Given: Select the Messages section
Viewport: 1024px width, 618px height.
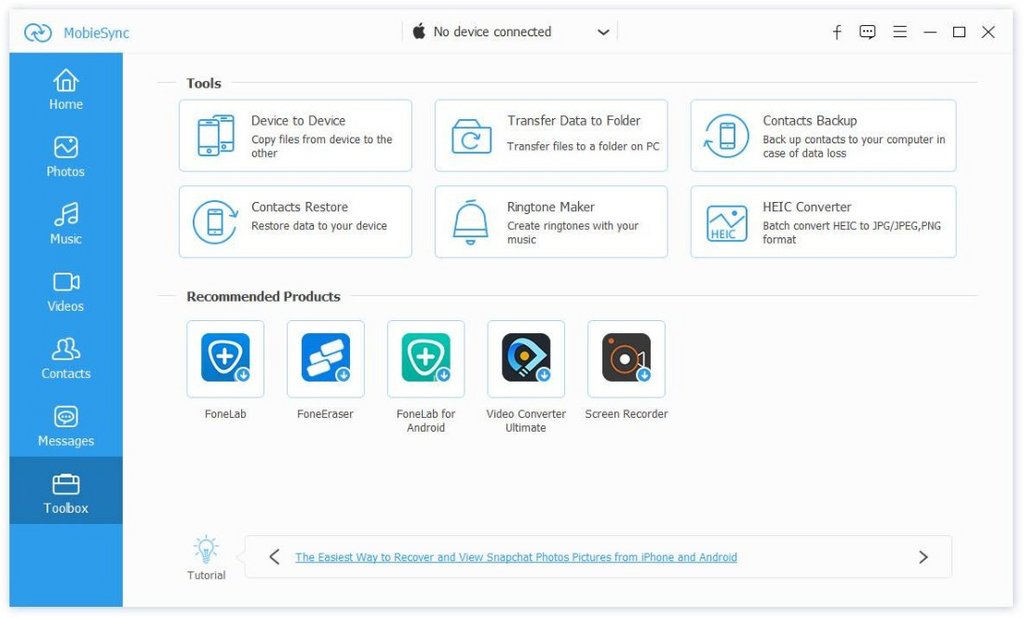Looking at the screenshot, I should 66,426.
